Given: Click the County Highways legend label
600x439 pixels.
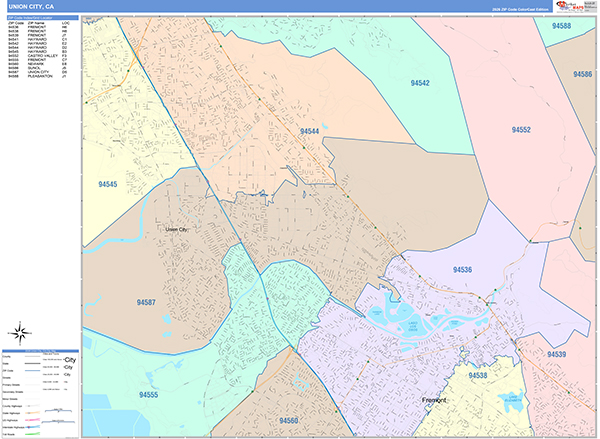Looking at the screenshot, I should click(x=12, y=406).
